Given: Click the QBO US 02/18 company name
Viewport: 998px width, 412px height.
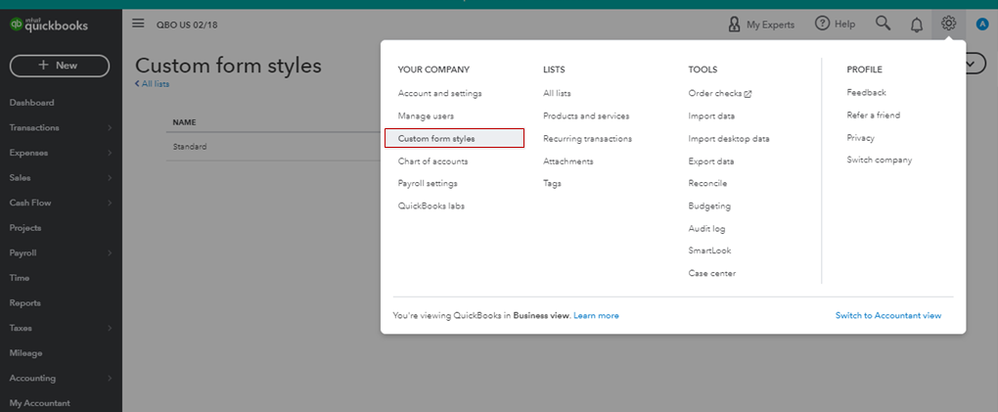Looking at the screenshot, I should click(188, 25).
